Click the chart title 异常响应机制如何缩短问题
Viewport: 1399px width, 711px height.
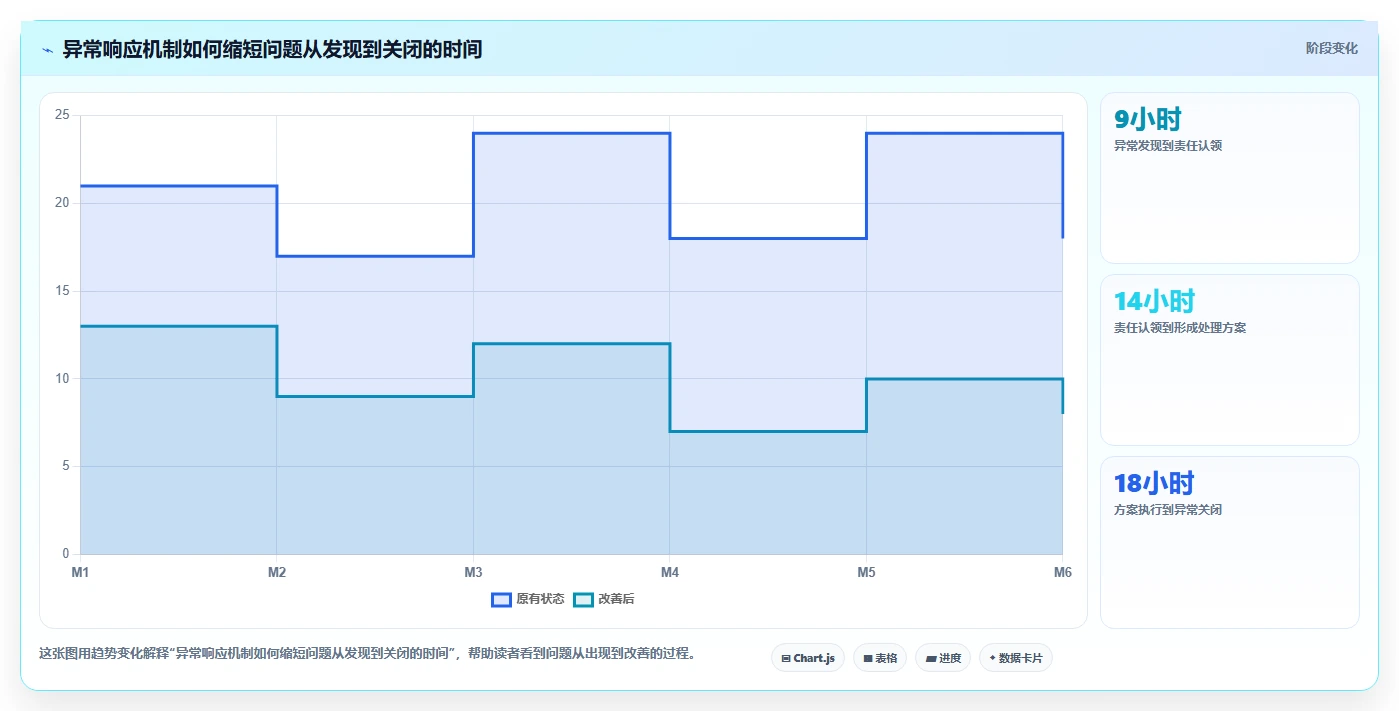pos(273,49)
